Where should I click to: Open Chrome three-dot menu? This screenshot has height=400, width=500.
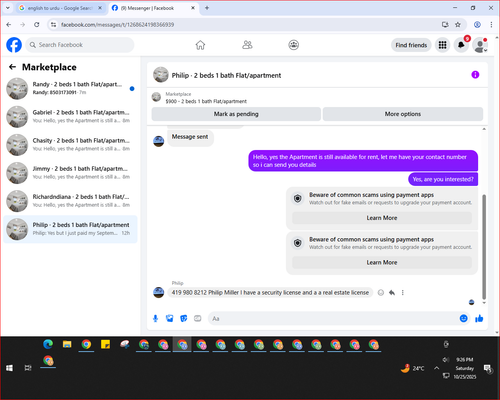click(491, 25)
